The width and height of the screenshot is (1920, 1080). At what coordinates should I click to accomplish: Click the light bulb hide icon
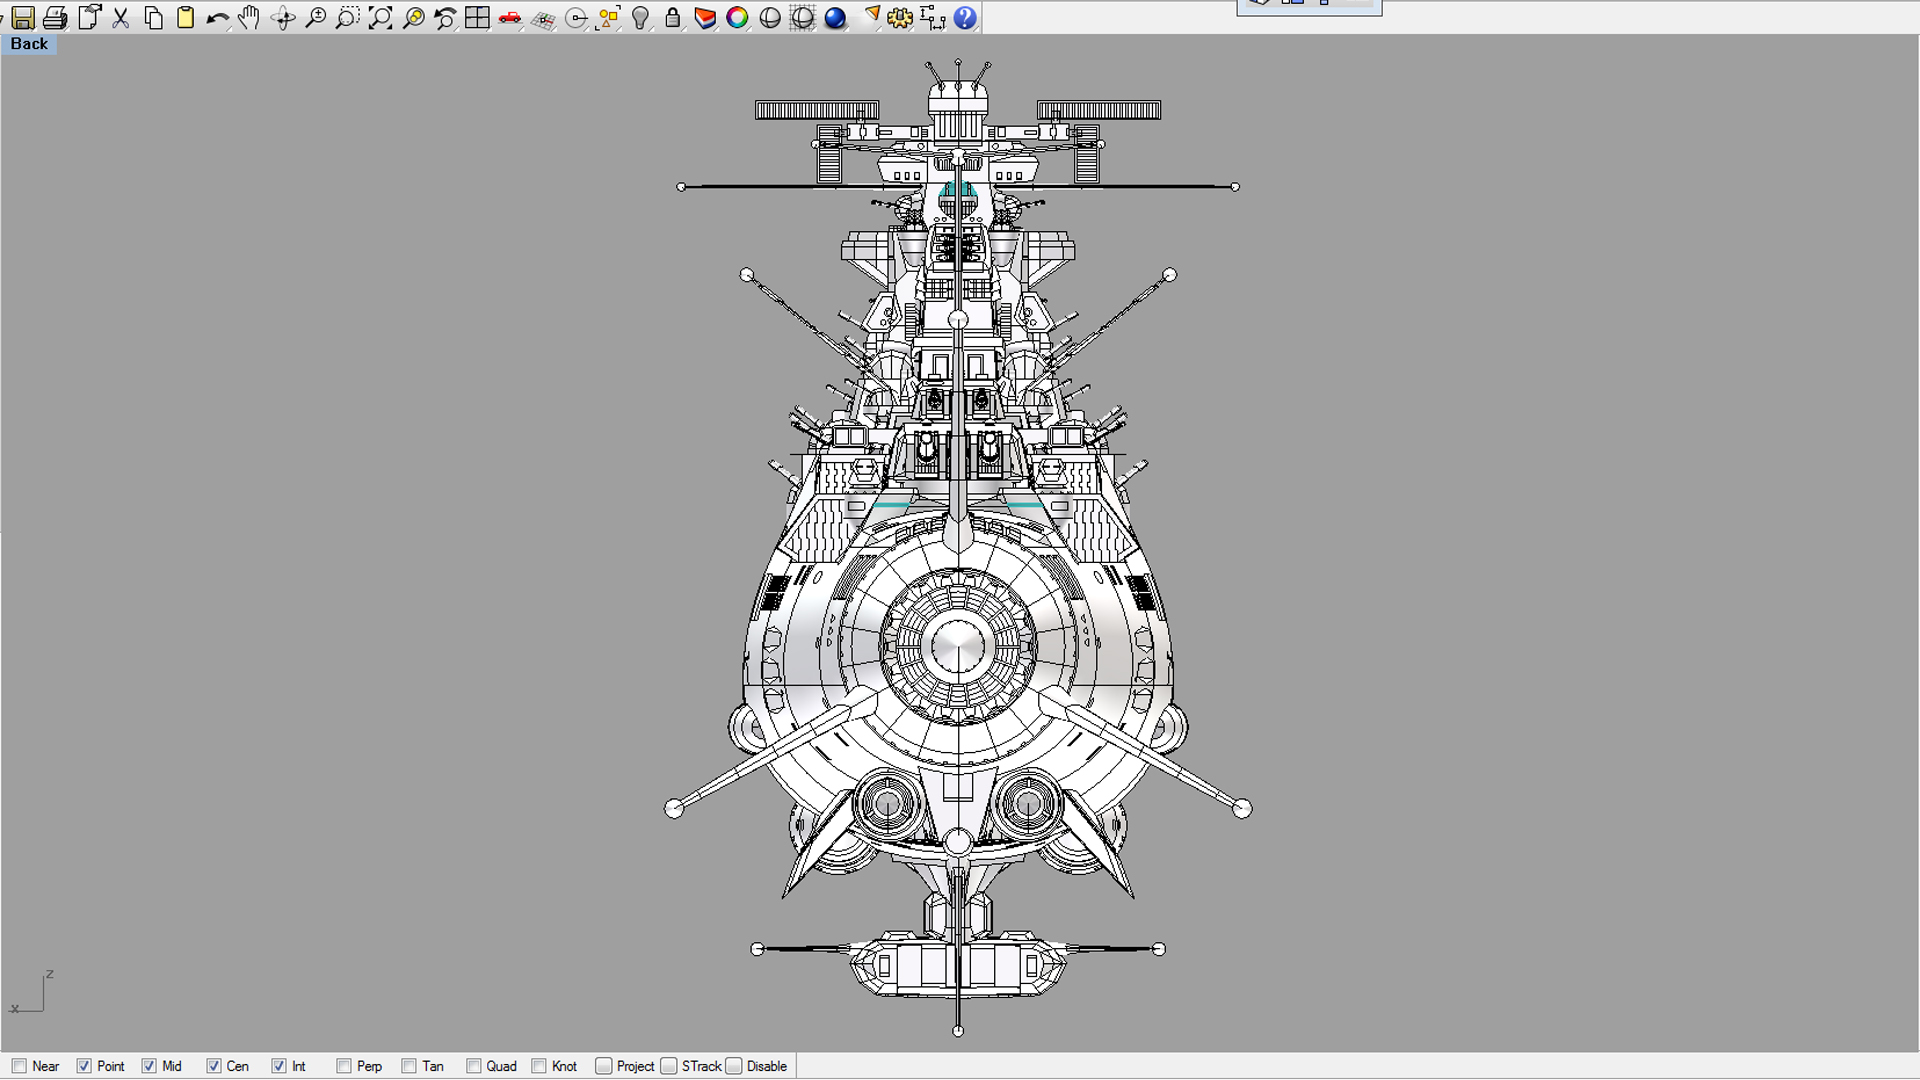(x=641, y=18)
